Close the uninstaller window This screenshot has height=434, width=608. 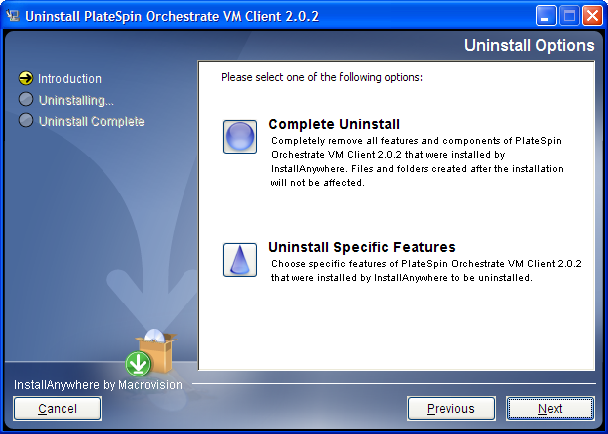point(592,16)
